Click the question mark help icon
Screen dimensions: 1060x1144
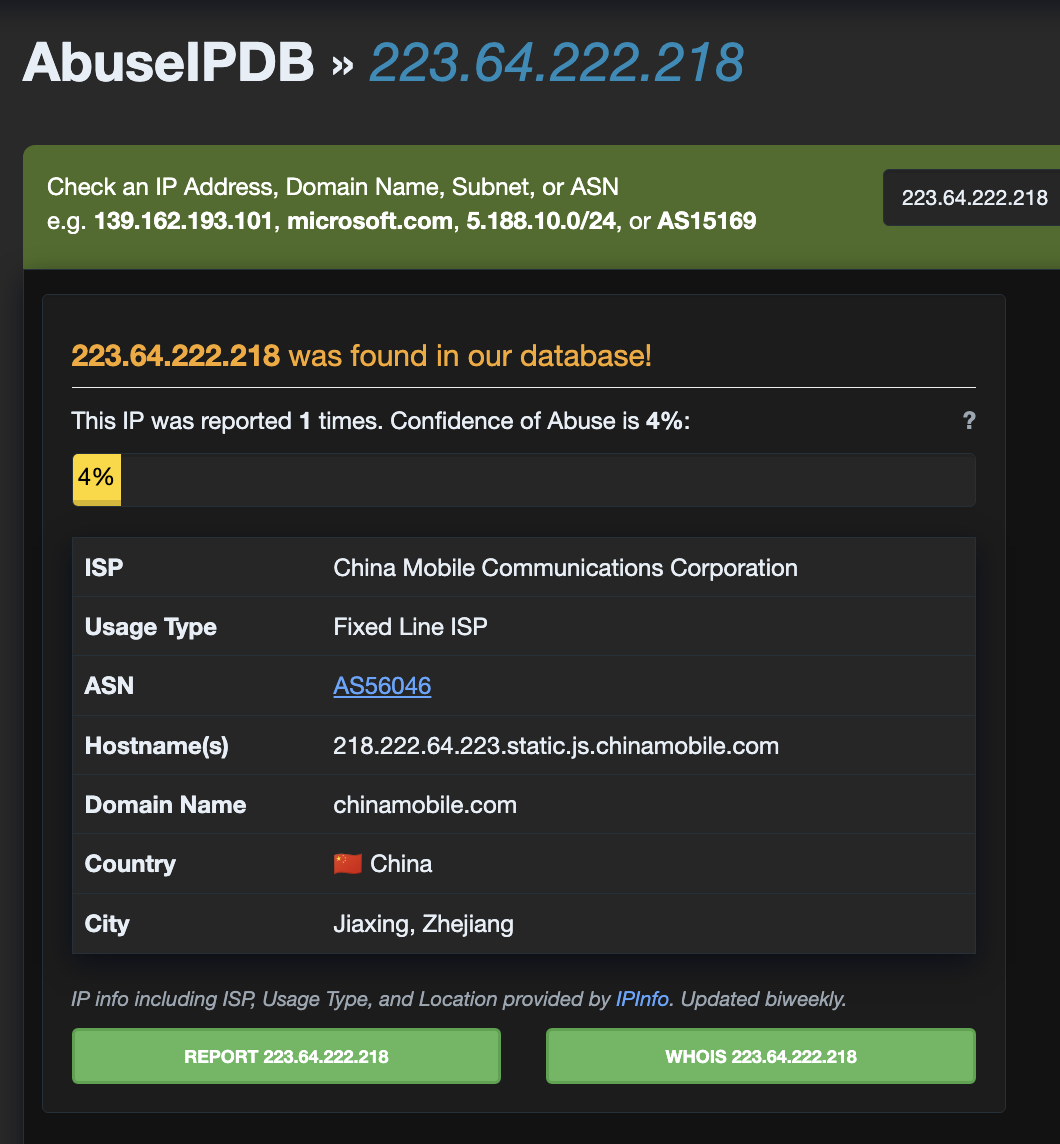pos(968,421)
